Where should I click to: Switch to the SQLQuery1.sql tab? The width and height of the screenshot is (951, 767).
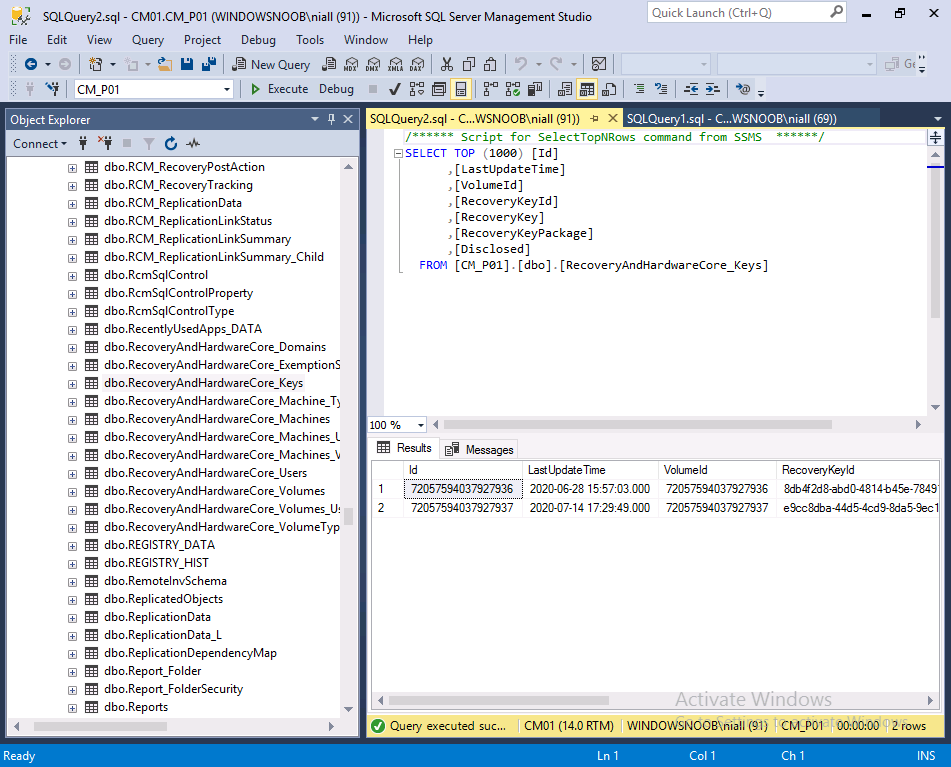point(731,118)
